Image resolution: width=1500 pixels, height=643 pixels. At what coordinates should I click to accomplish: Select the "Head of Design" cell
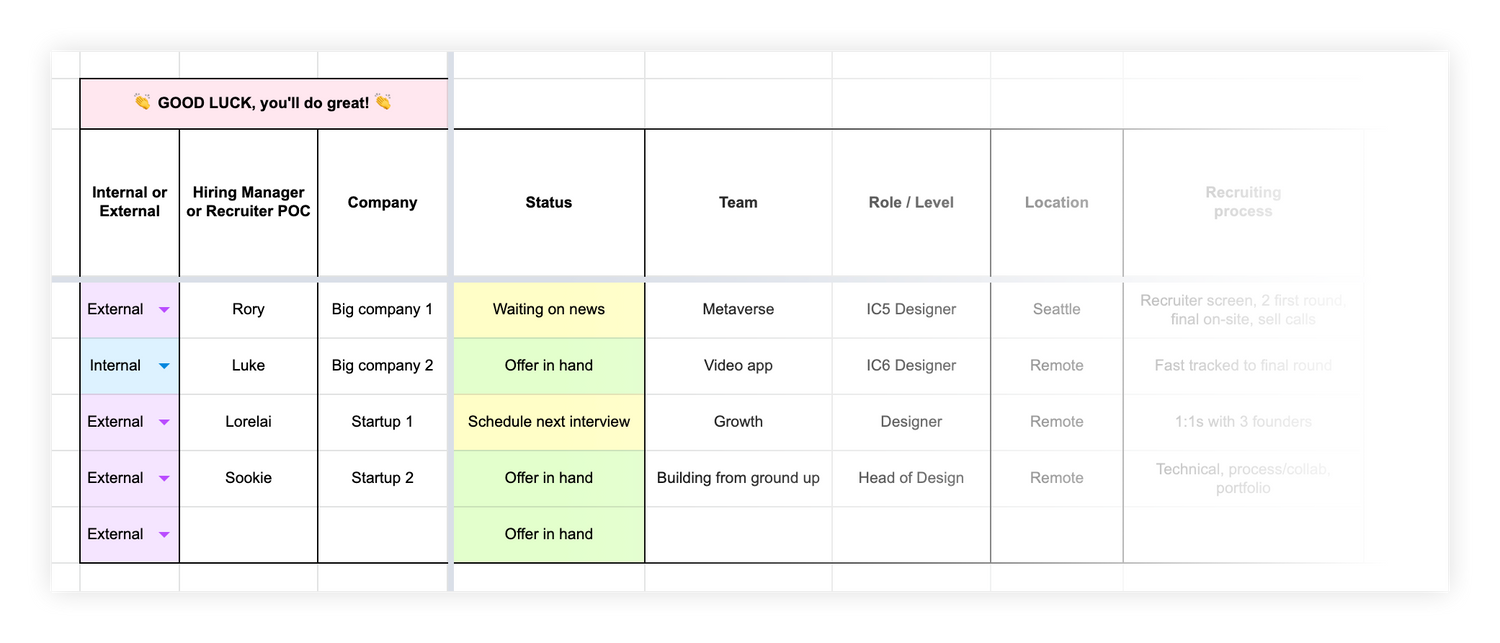tap(911, 478)
